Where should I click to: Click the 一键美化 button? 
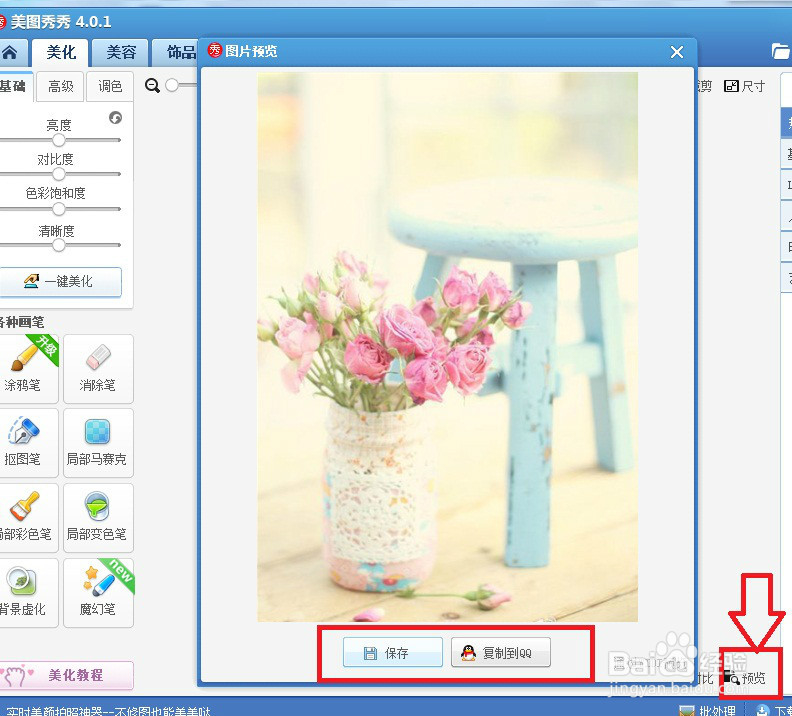[60, 281]
